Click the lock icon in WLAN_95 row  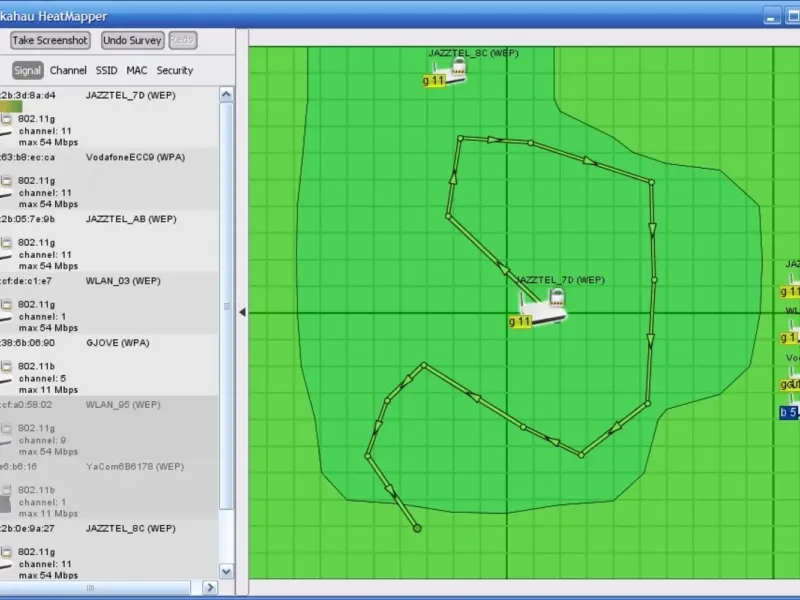[6, 428]
